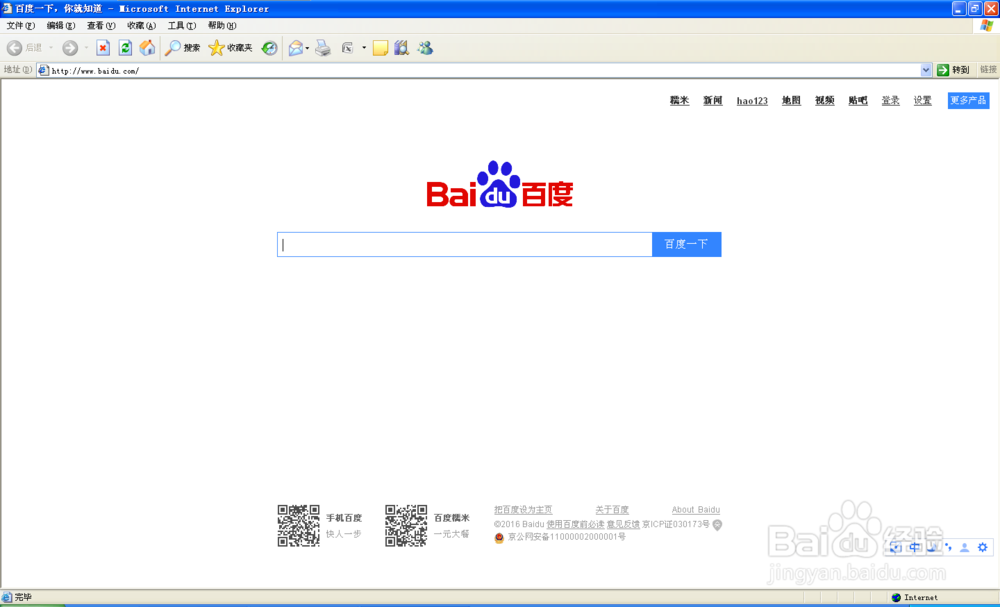Click the 把百度设为主页 link

coord(523,509)
